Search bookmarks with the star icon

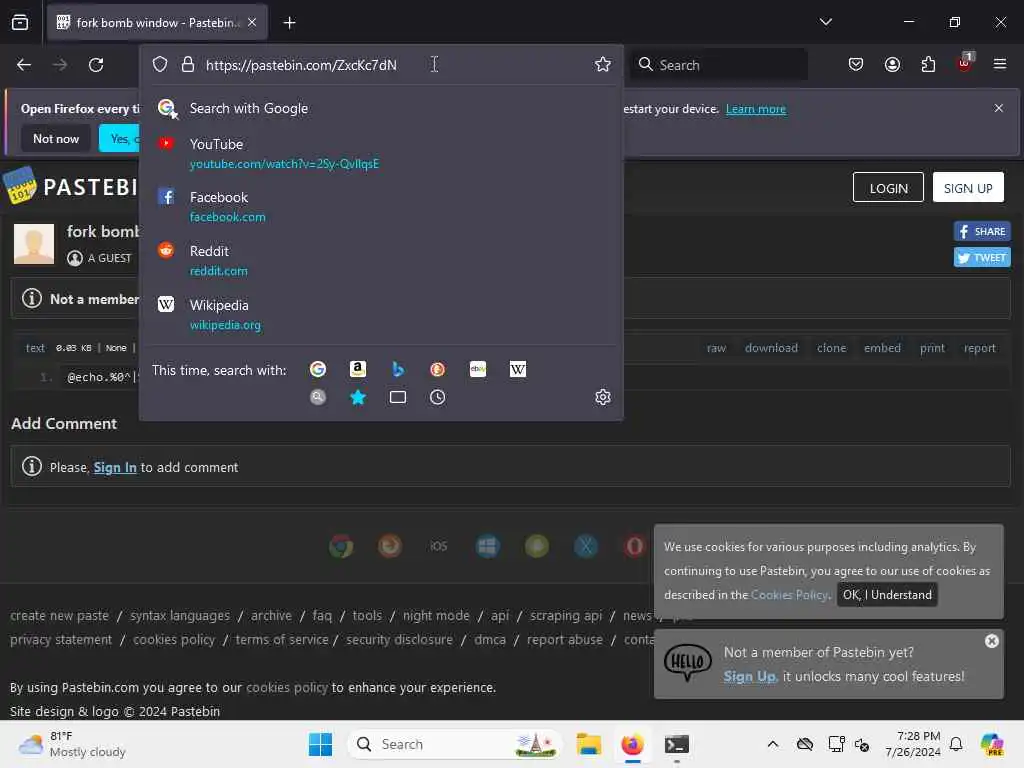tap(357, 397)
